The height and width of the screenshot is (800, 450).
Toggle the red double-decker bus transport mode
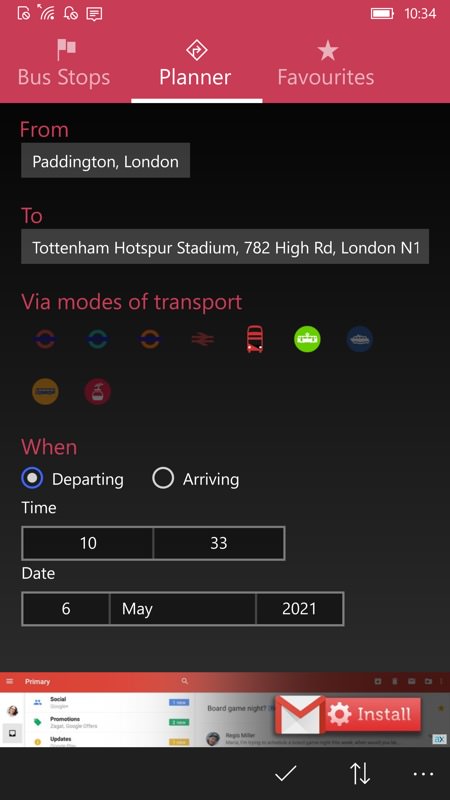[255, 339]
